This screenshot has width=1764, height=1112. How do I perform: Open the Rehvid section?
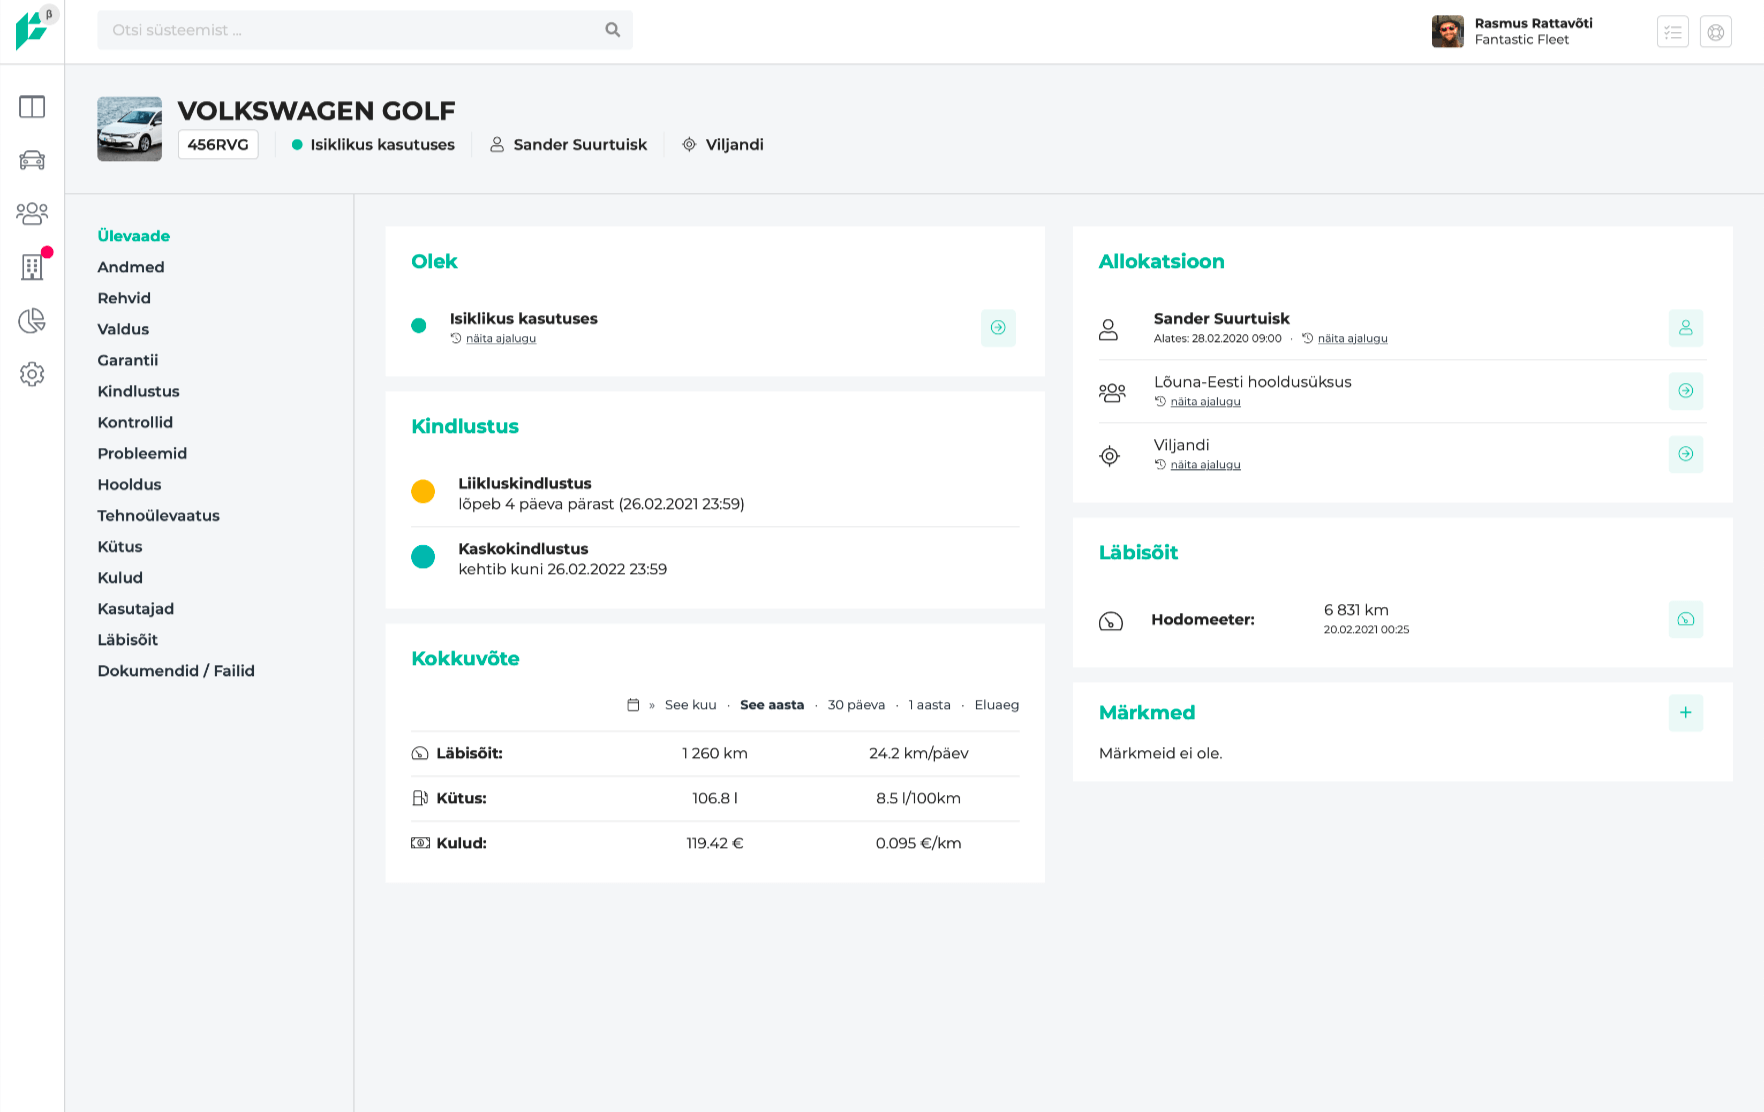click(124, 298)
